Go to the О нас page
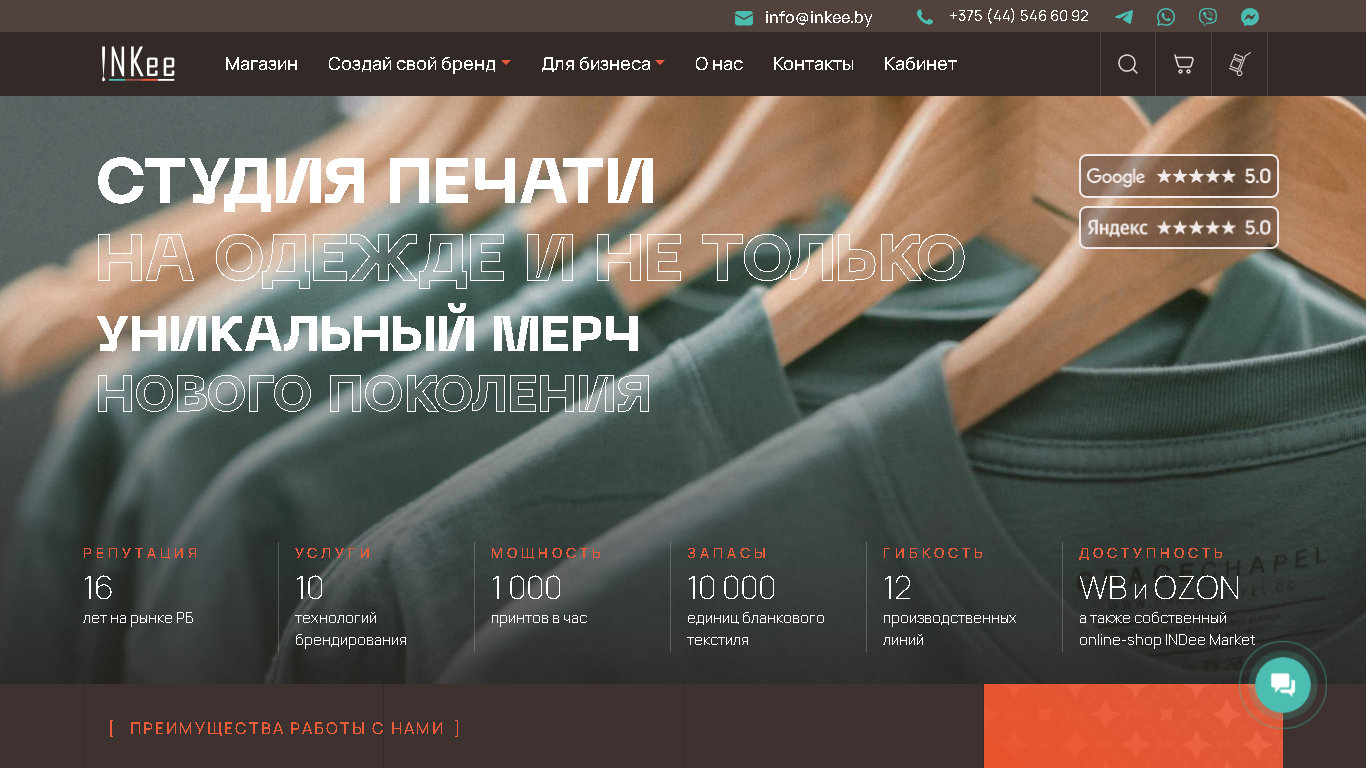1366x768 pixels. click(x=719, y=64)
